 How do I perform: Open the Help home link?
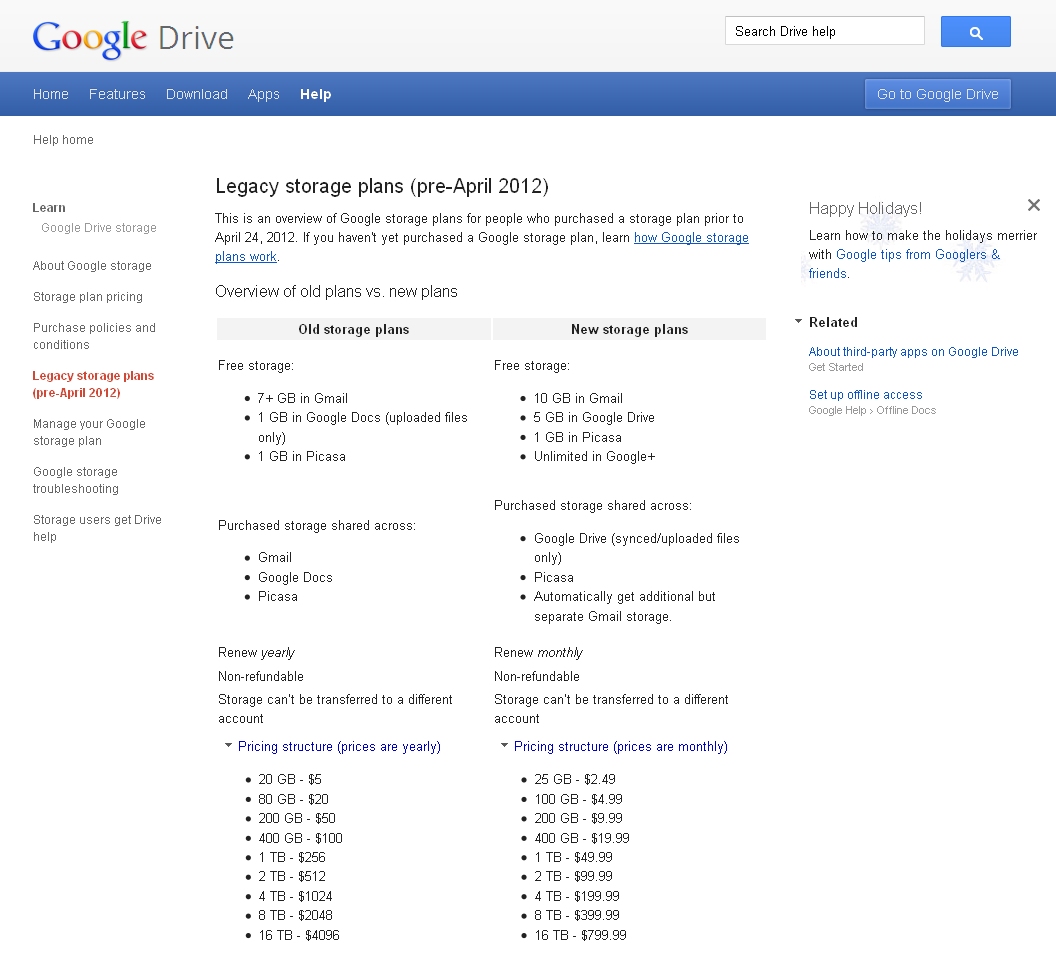[x=63, y=139]
